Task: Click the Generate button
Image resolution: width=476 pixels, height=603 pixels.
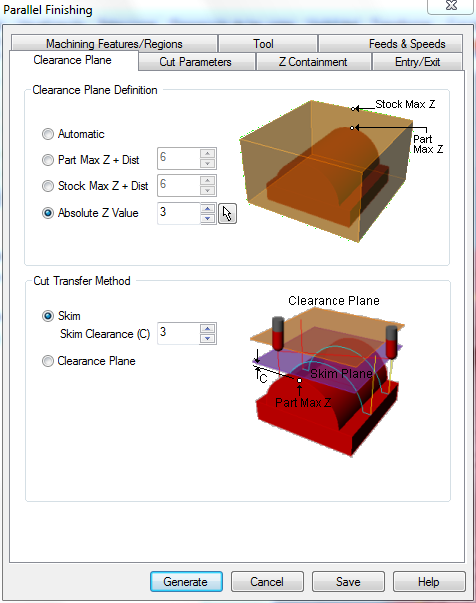Action: click(186, 581)
